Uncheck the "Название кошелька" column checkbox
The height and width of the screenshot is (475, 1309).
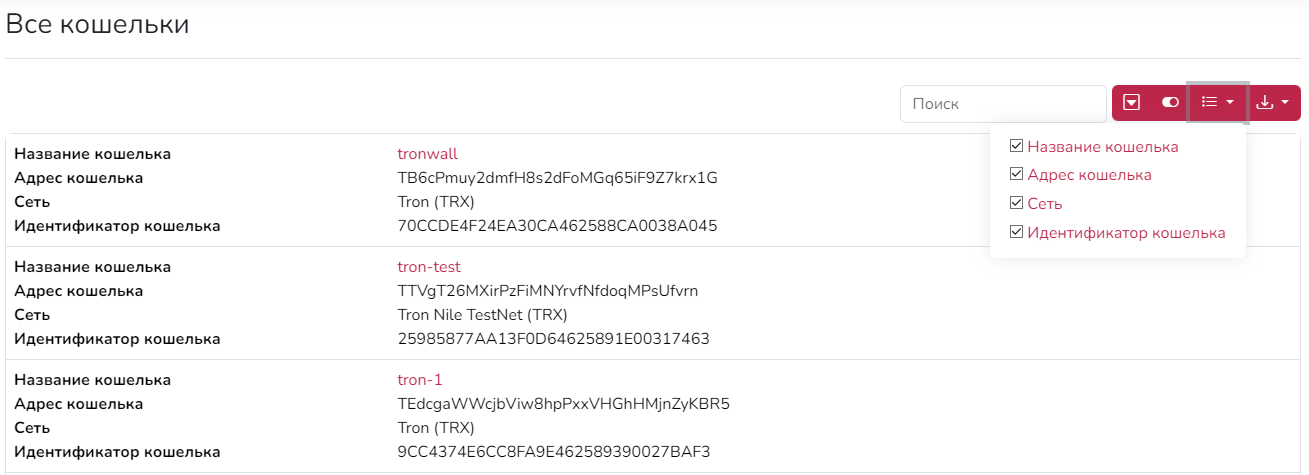coord(1017,147)
